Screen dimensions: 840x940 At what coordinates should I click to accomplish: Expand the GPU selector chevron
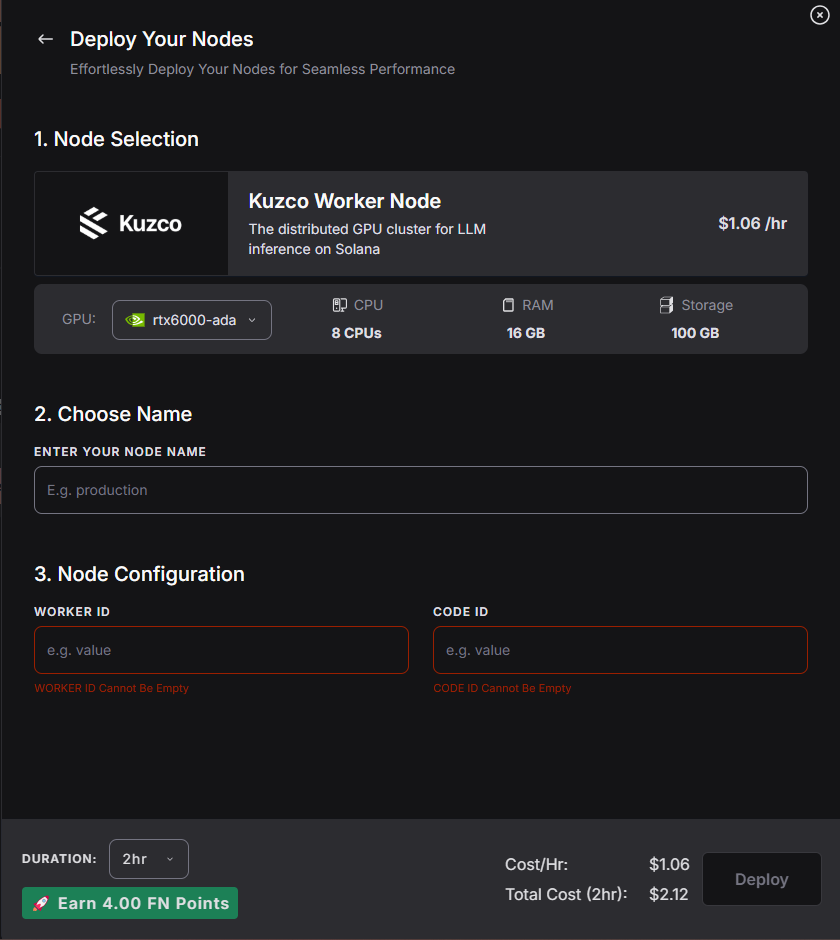(x=252, y=320)
